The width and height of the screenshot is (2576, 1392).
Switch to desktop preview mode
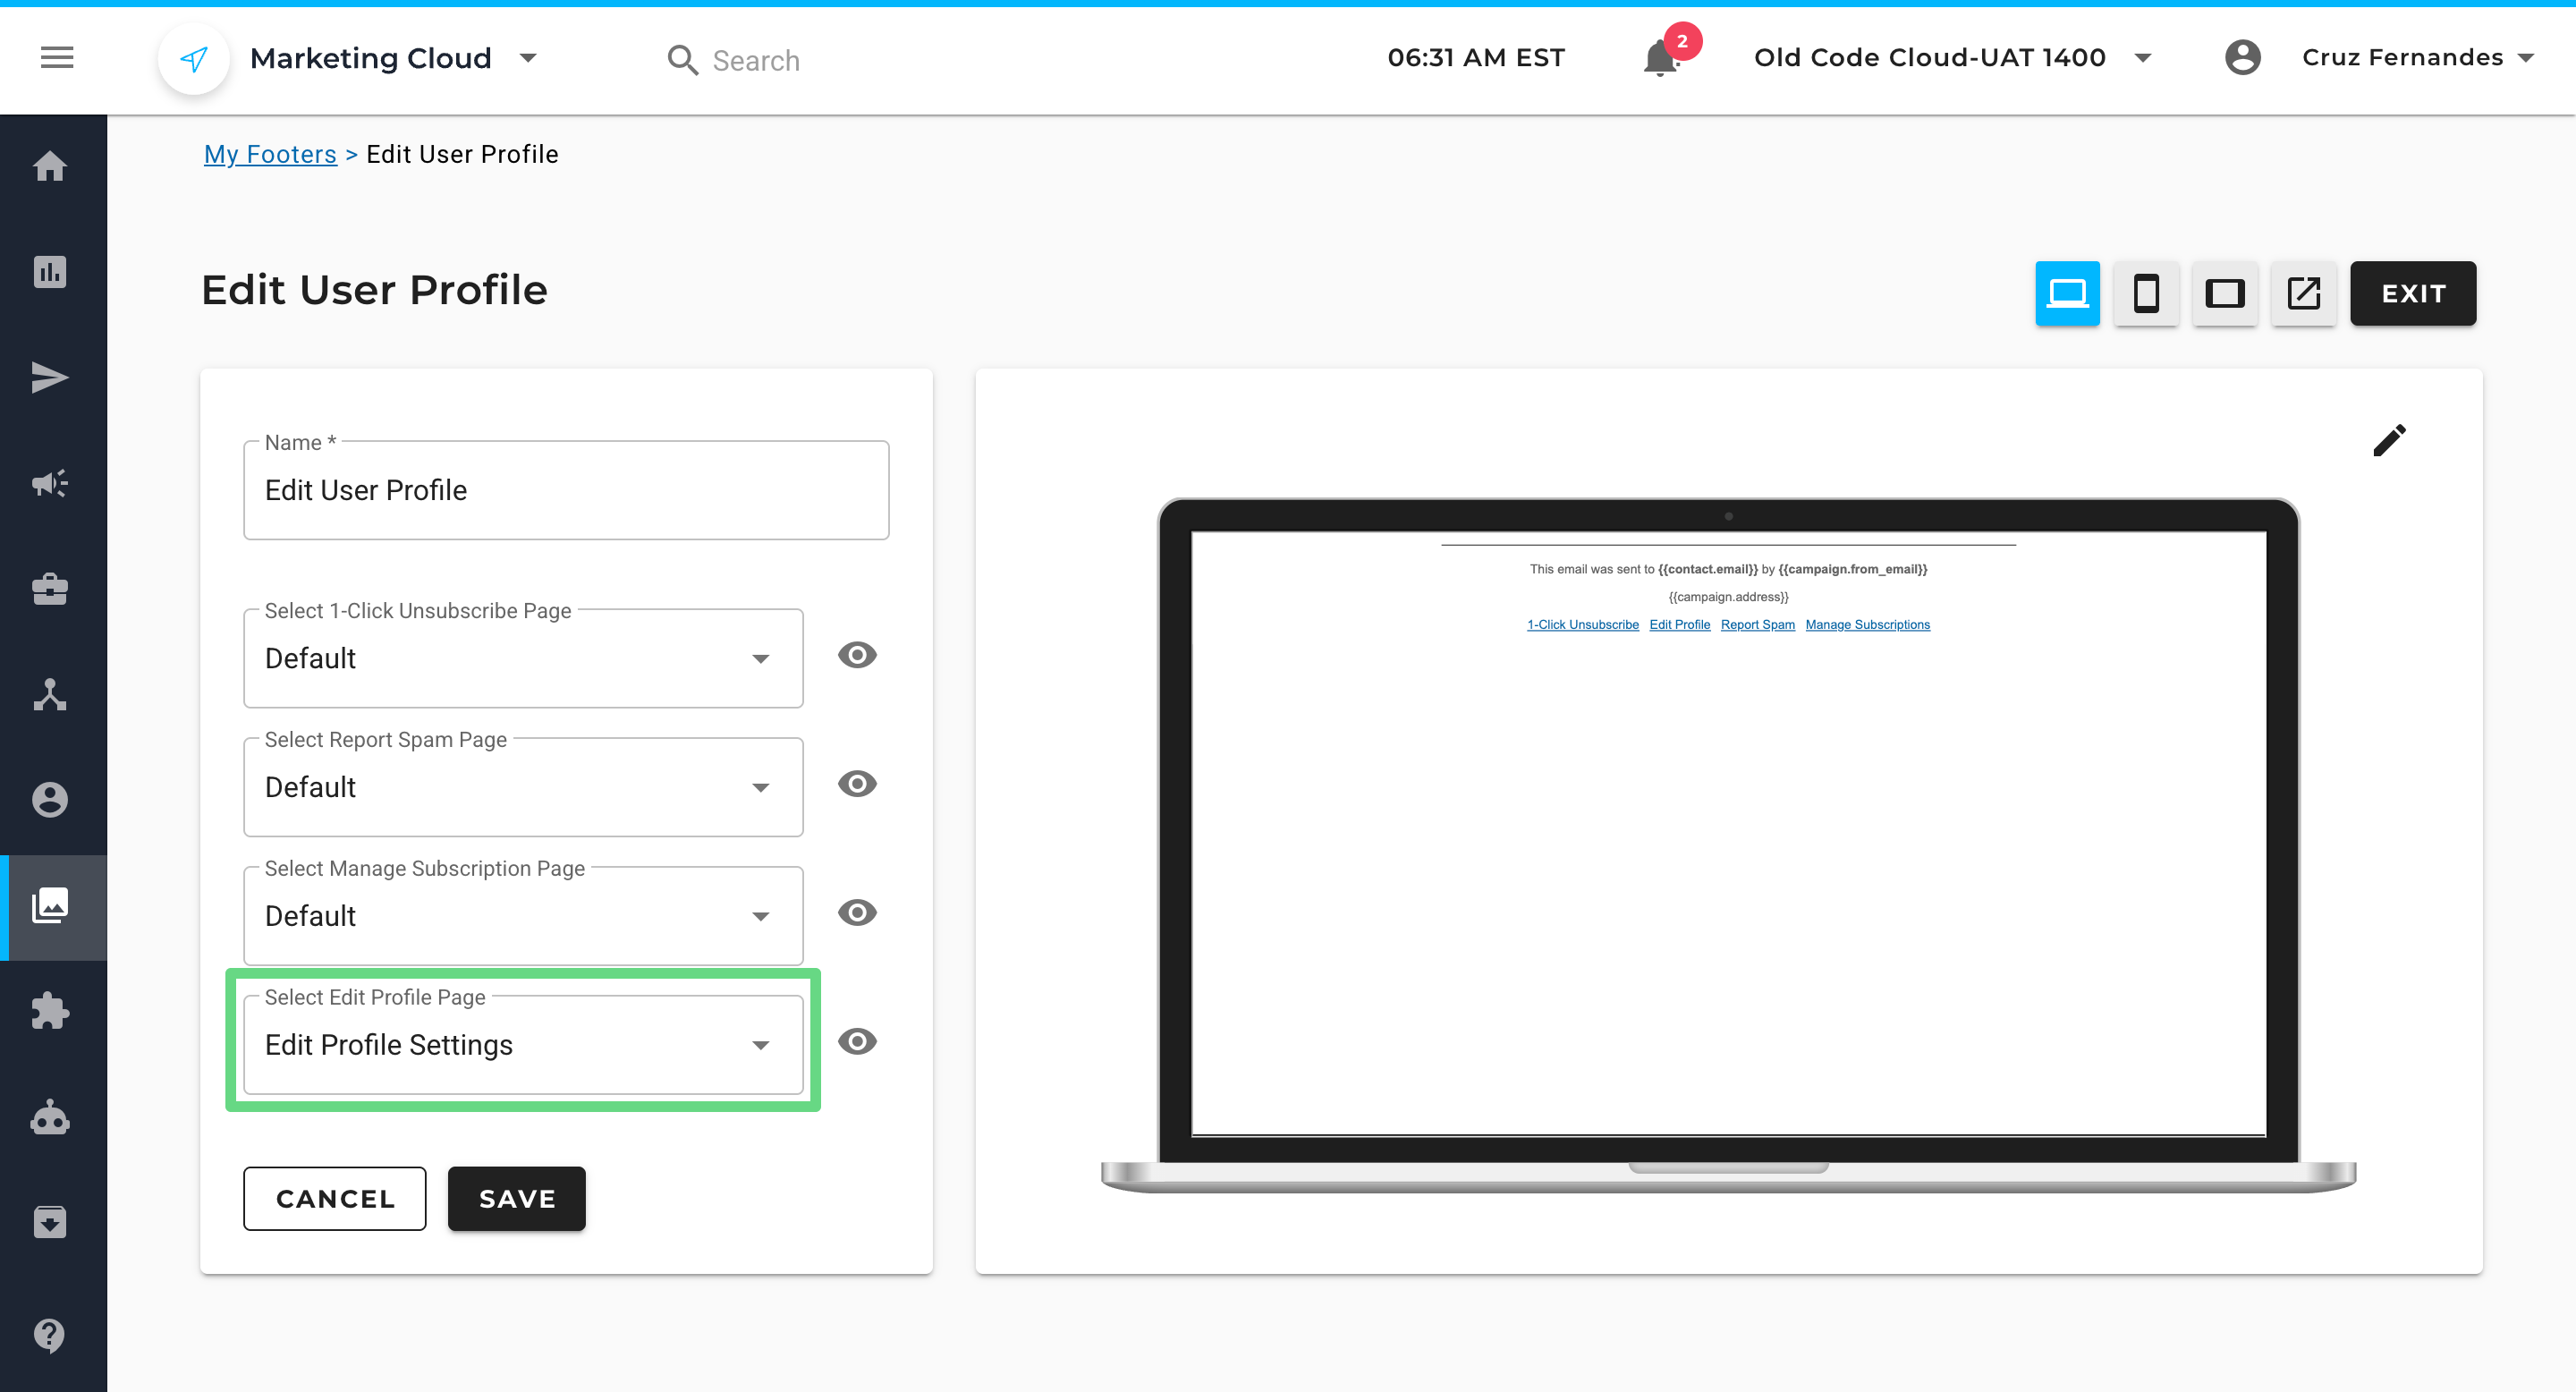coord(2067,293)
